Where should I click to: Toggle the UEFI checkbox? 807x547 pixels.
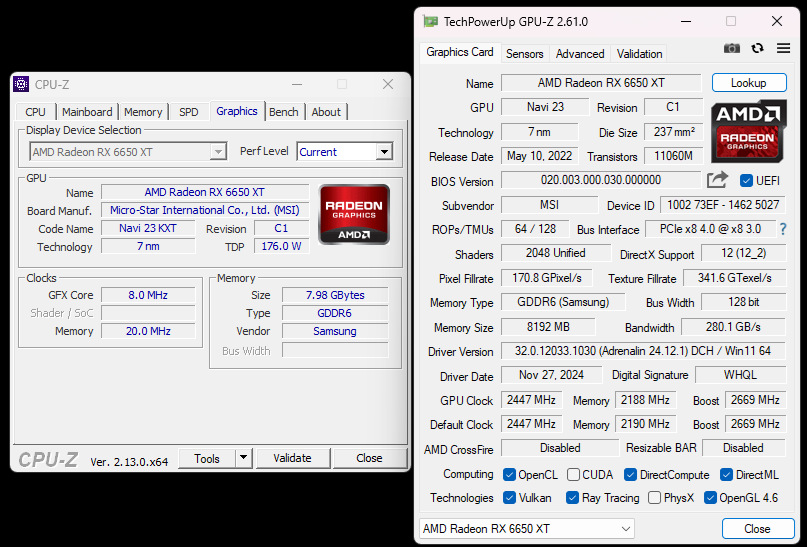tap(746, 181)
